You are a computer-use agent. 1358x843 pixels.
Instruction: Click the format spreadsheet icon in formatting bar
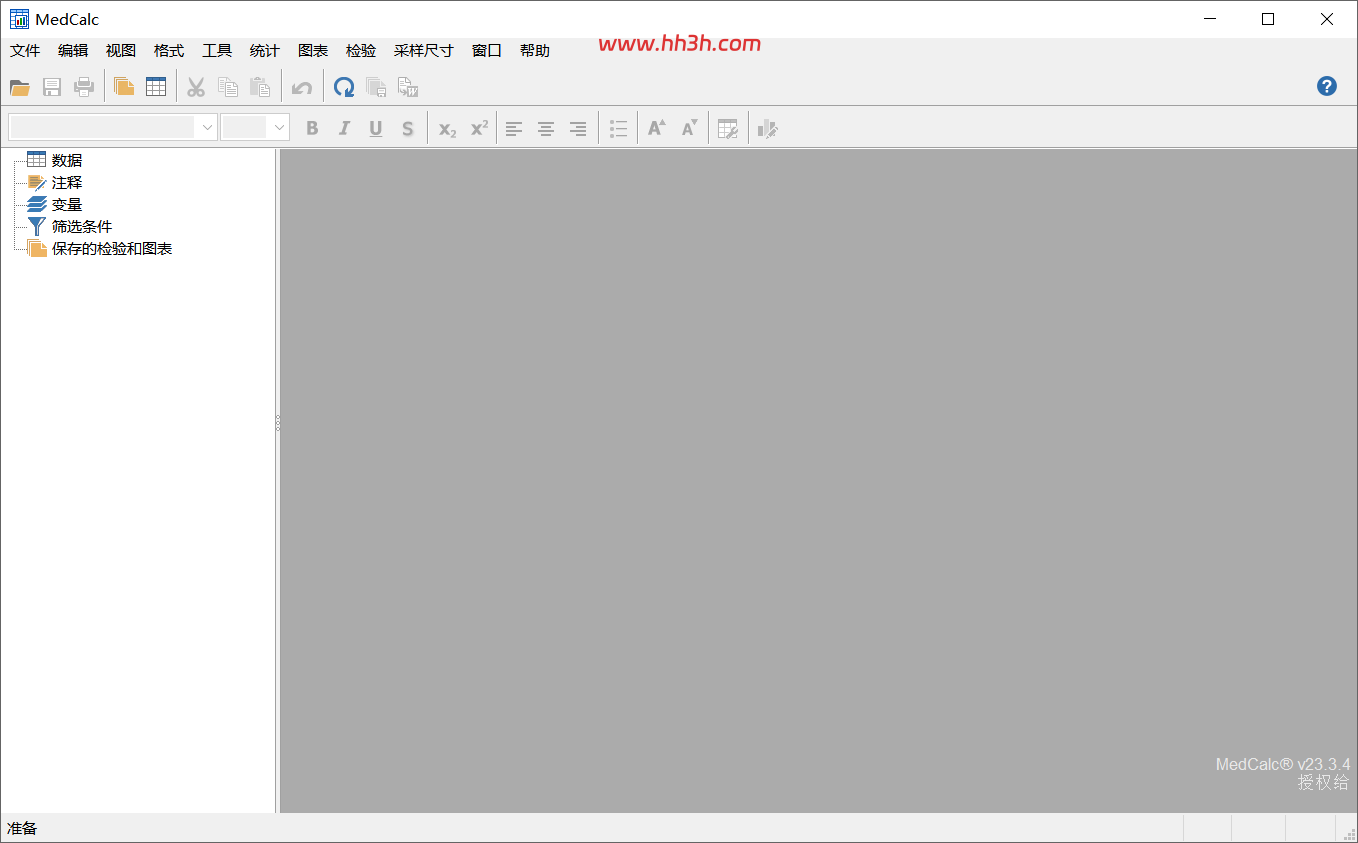(728, 128)
